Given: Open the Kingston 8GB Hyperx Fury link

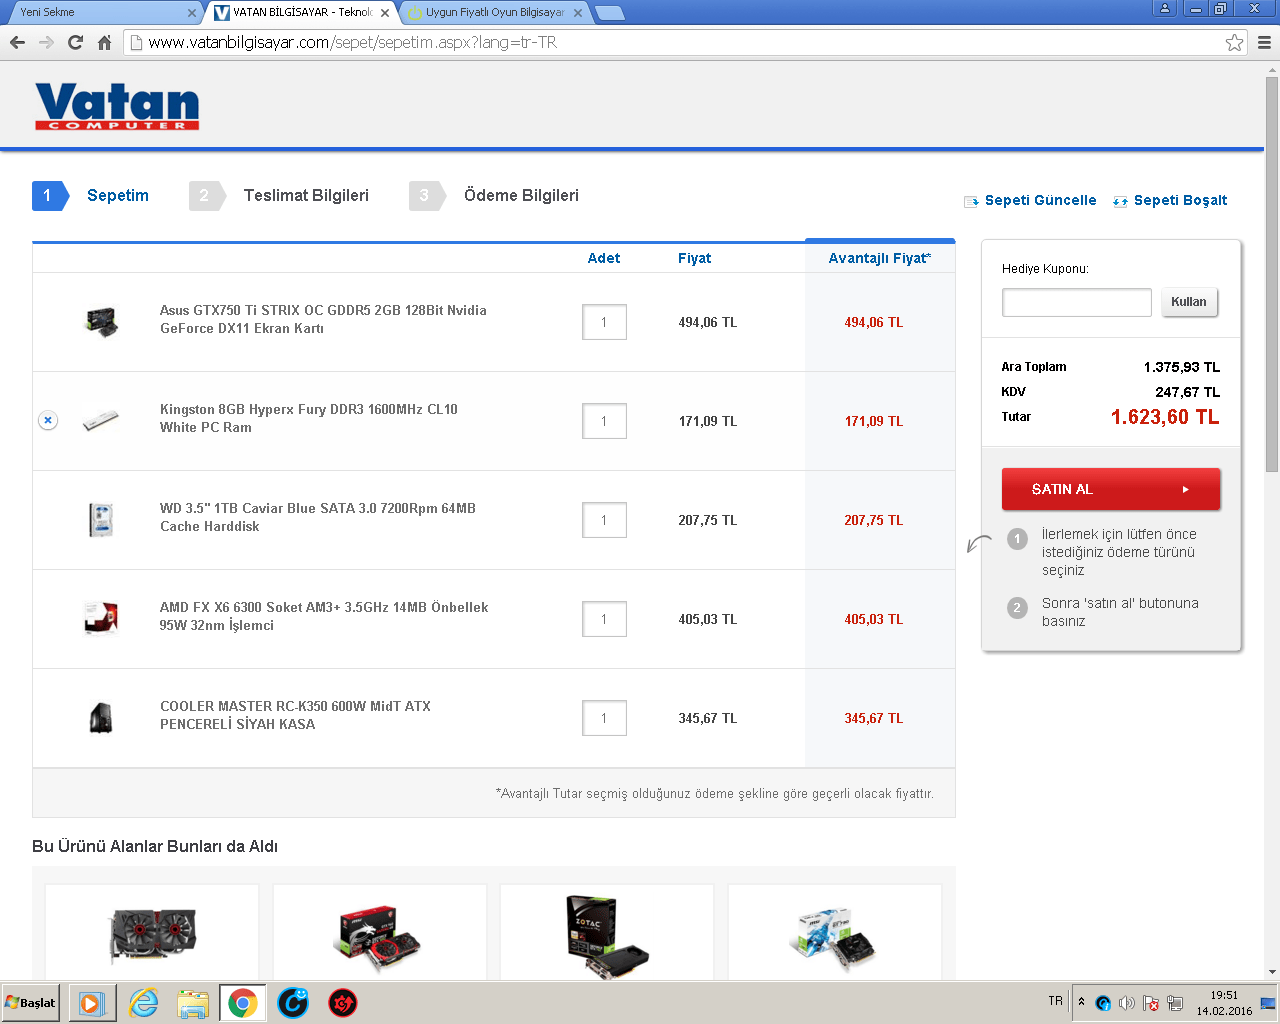Looking at the screenshot, I should [309, 418].
